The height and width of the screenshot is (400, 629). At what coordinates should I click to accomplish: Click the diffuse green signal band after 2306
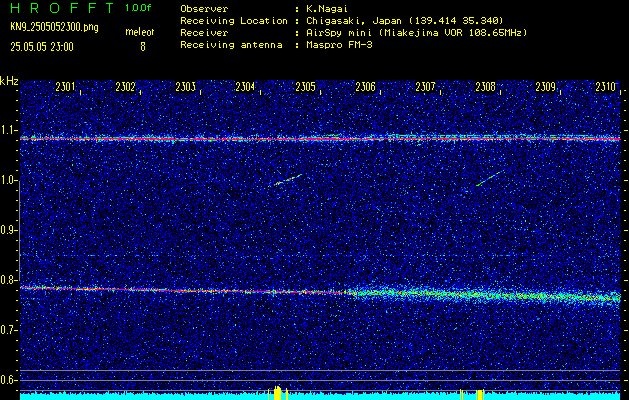point(485,296)
